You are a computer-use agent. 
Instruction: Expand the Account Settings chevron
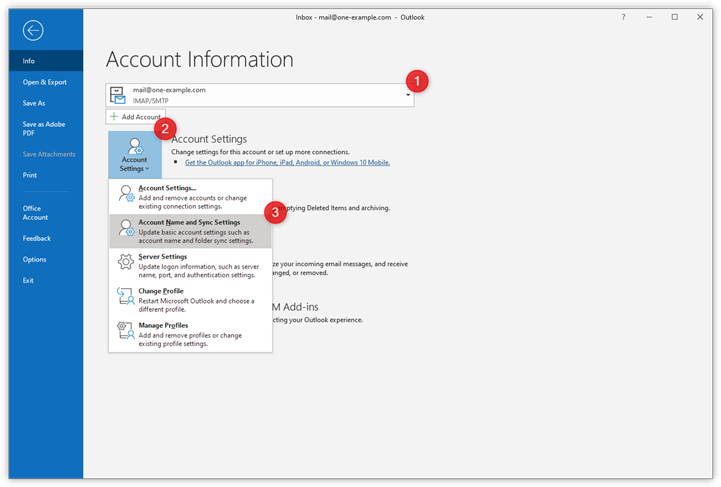[x=147, y=169]
